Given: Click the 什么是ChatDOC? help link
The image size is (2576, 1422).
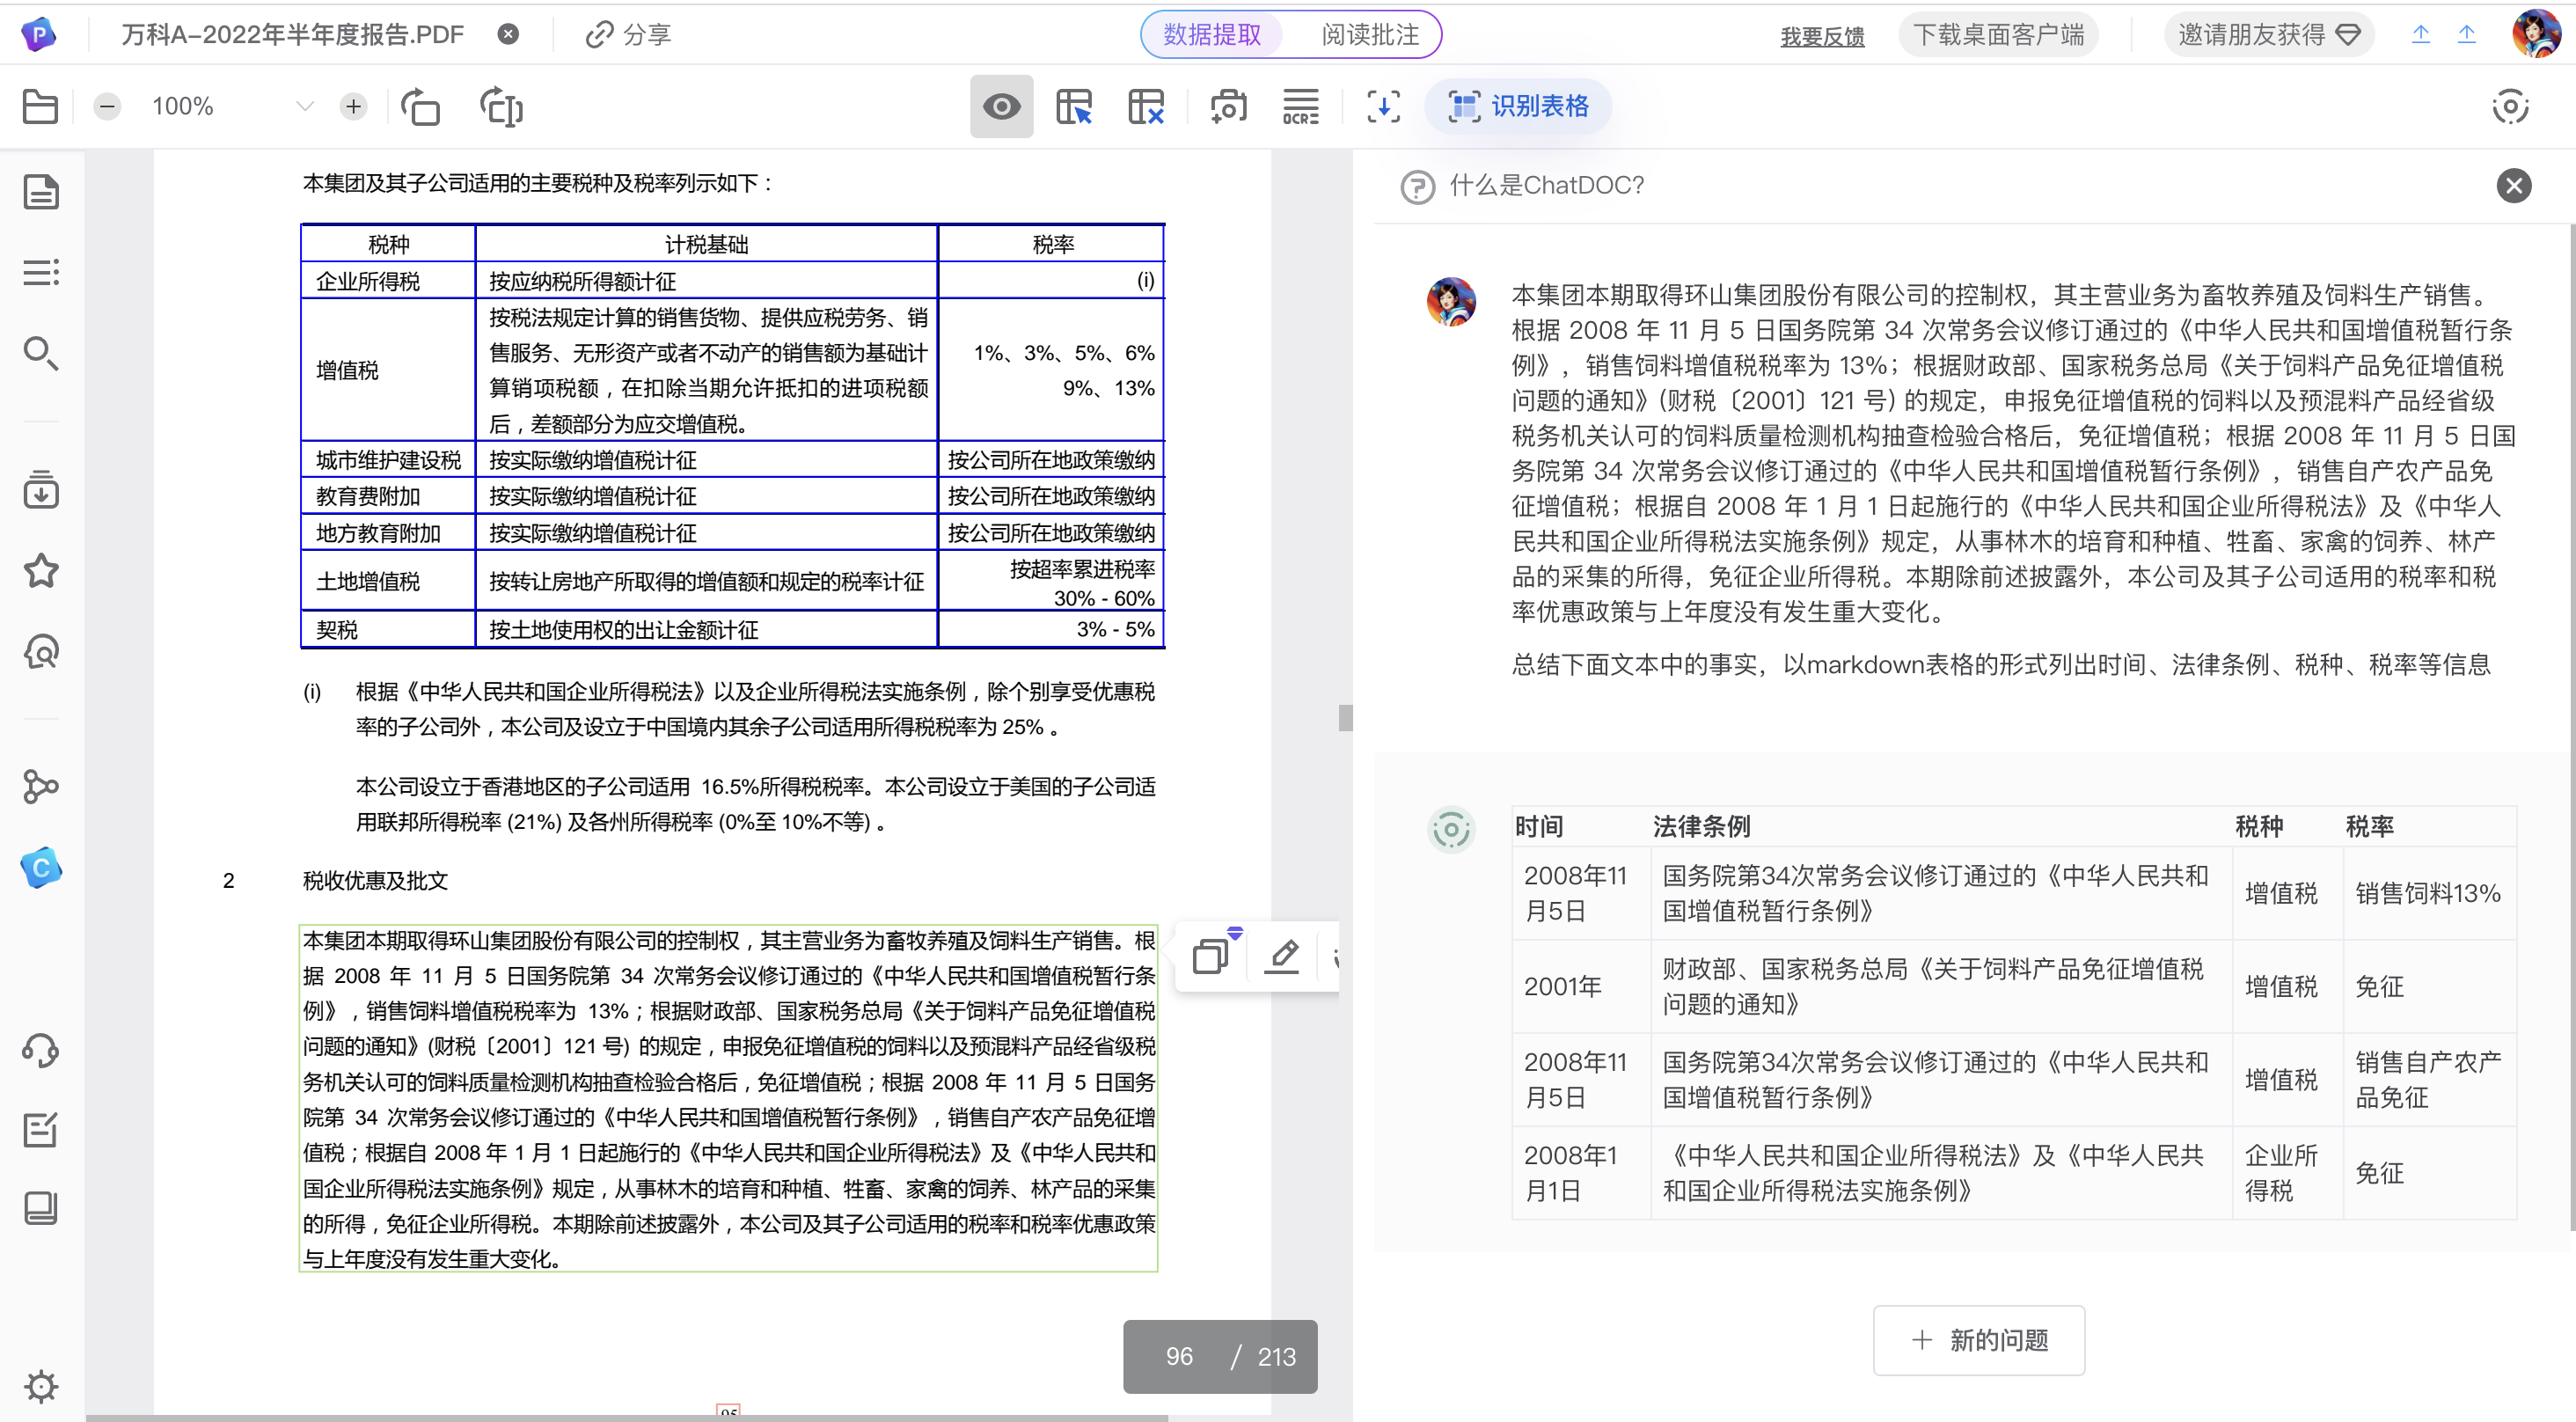Looking at the screenshot, I should 1546,185.
